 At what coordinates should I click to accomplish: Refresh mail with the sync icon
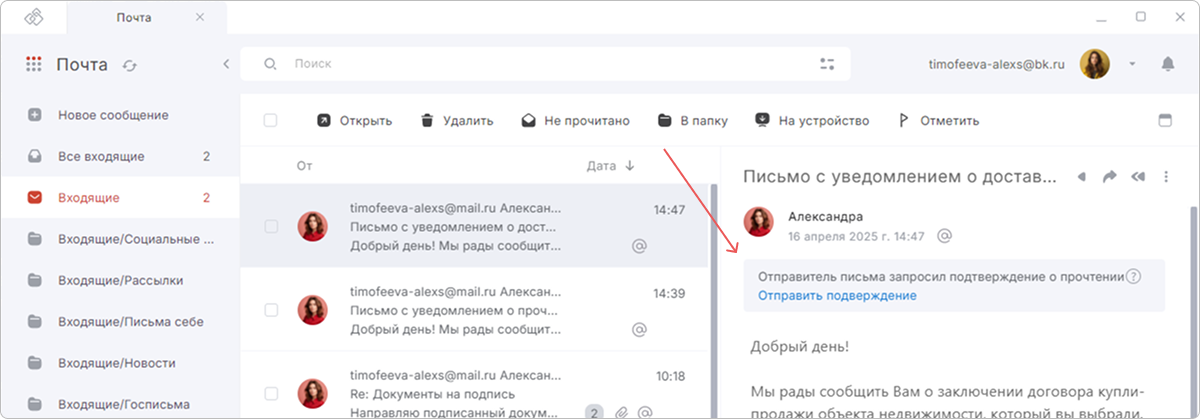pos(129,65)
